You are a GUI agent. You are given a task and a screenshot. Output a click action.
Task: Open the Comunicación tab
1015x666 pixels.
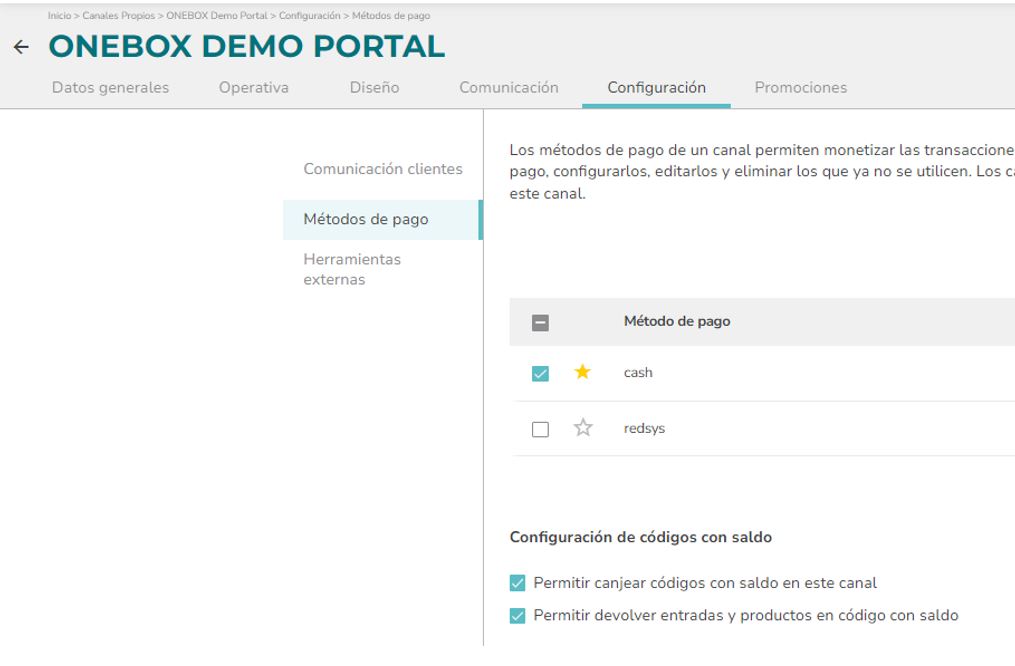(x=509, y=87)
